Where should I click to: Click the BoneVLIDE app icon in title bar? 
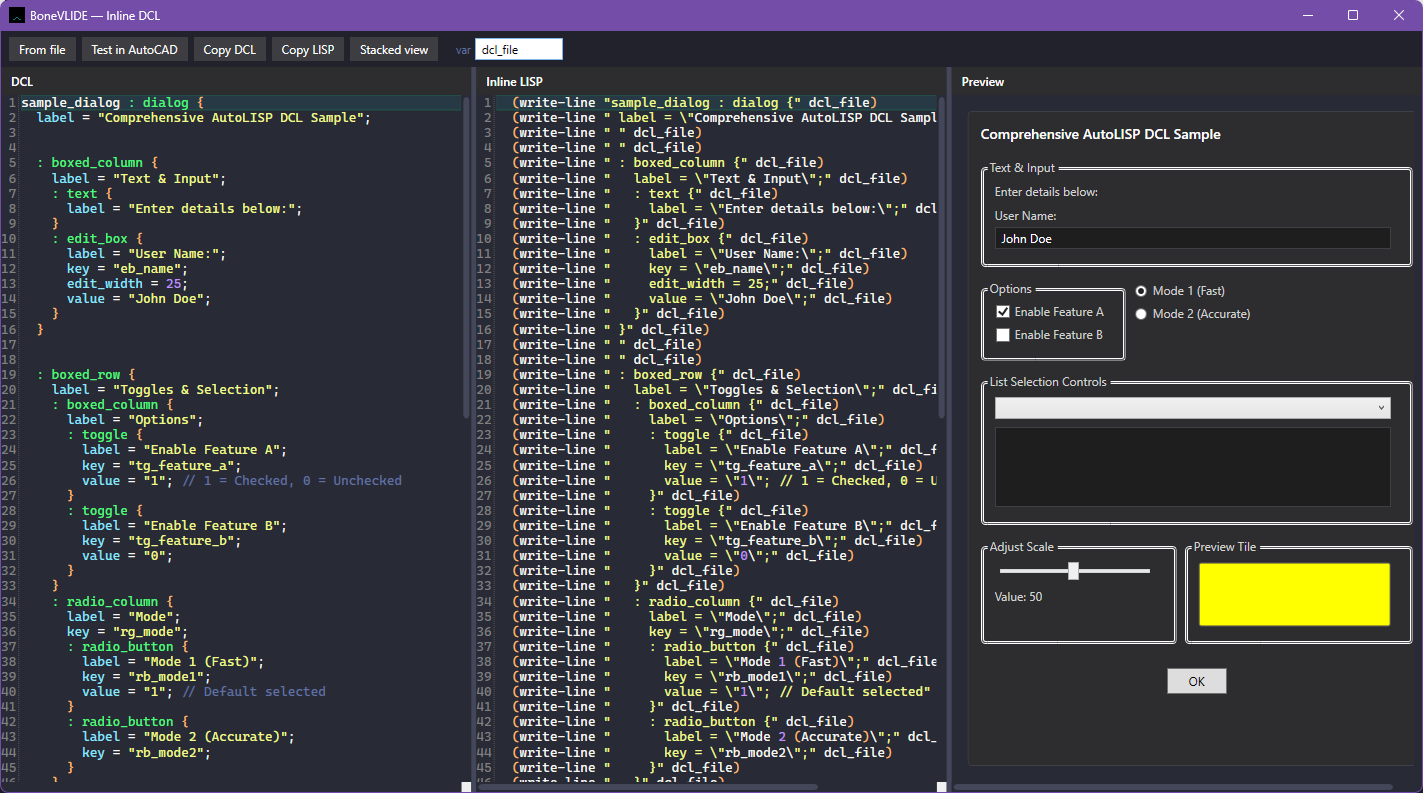(17, 15)
